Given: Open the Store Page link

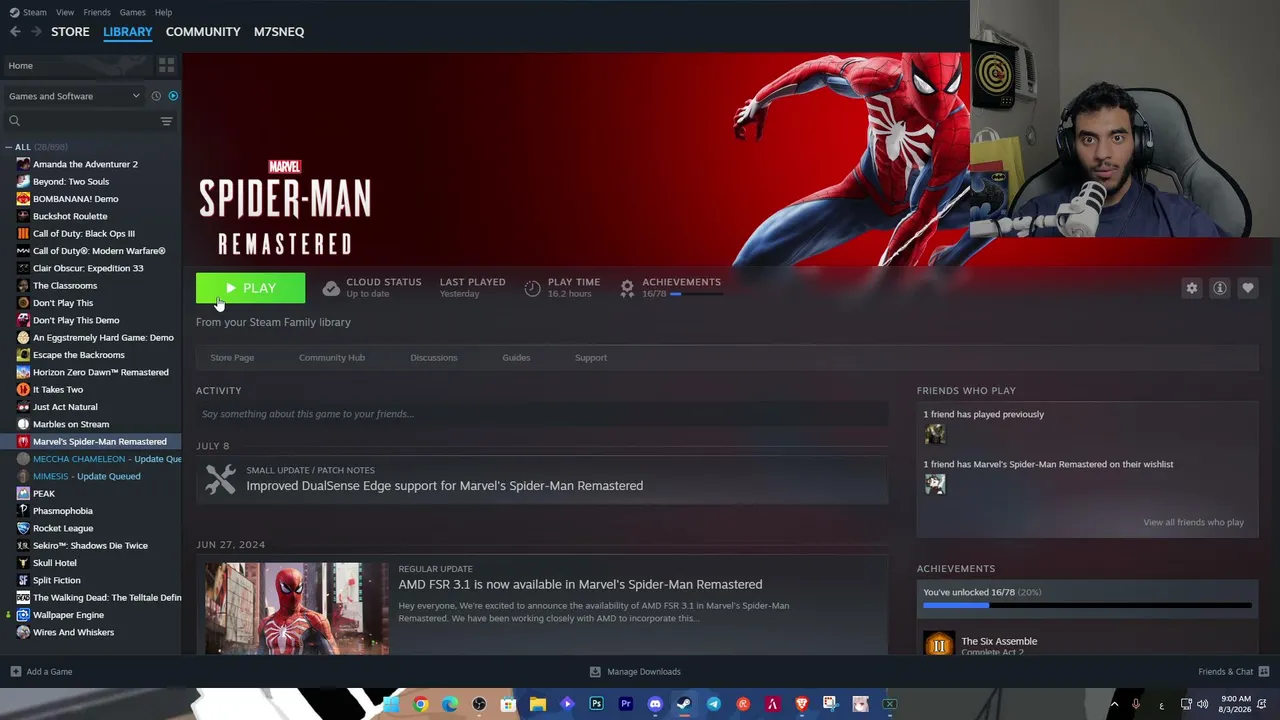Looking at the screenshot, I should pyautogui.click(x=232, y=358).
